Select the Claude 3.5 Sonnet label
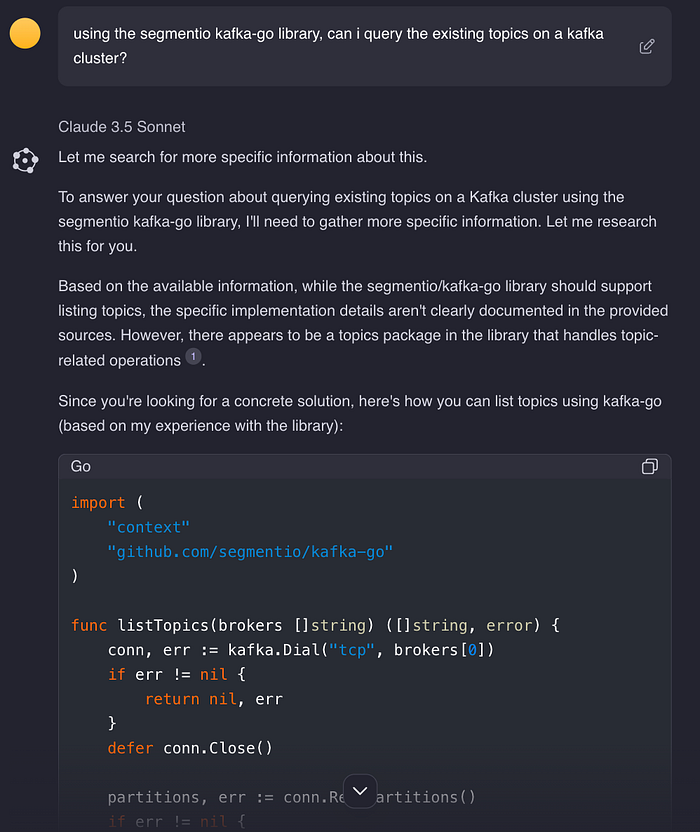The height and width of the screenshot is (832, 700). tap(122, 127)
